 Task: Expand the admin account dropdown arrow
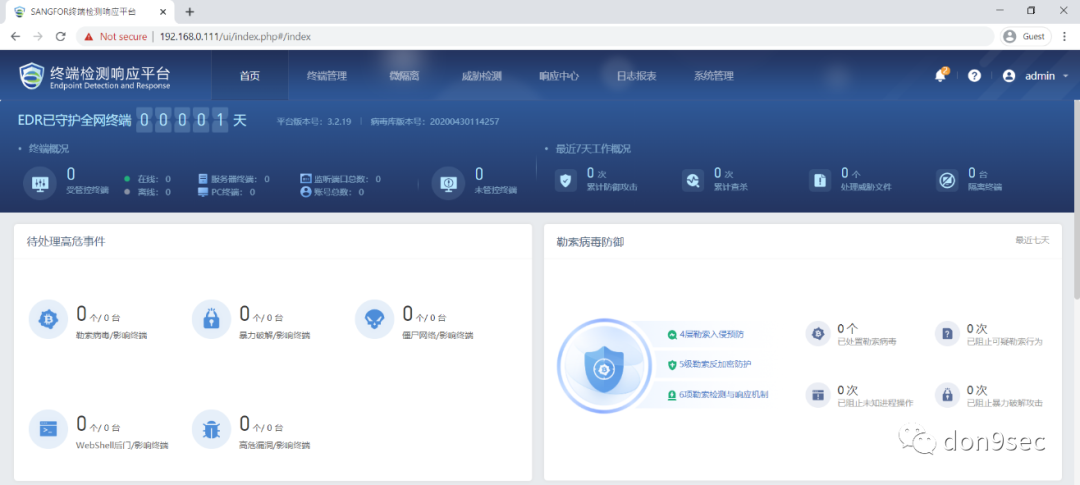pyautogui.click(x=1066, y=76)
